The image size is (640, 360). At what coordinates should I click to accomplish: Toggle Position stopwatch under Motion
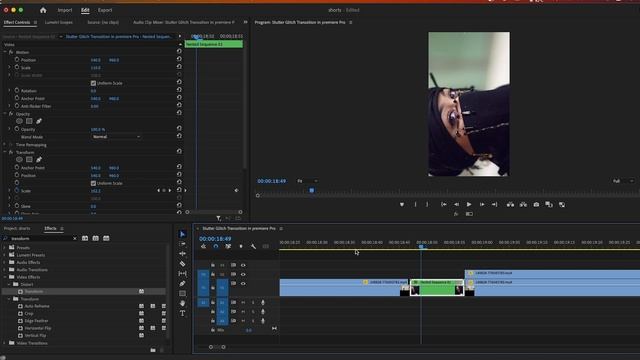click(17, 60)
